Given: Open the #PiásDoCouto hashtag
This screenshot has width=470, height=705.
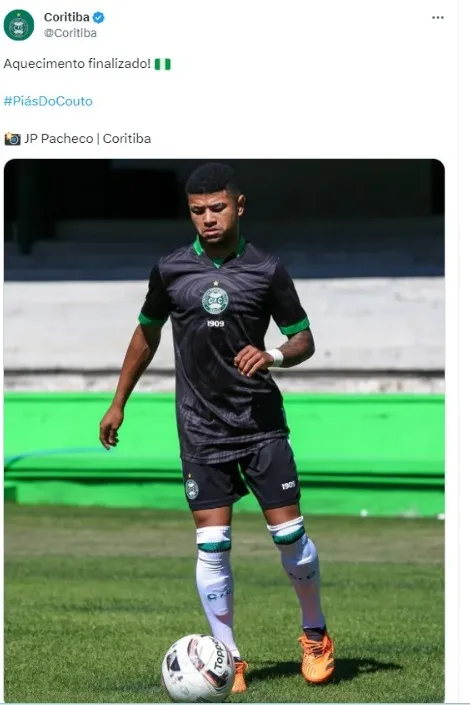Looking at the screenshot, I should point(48,101).
